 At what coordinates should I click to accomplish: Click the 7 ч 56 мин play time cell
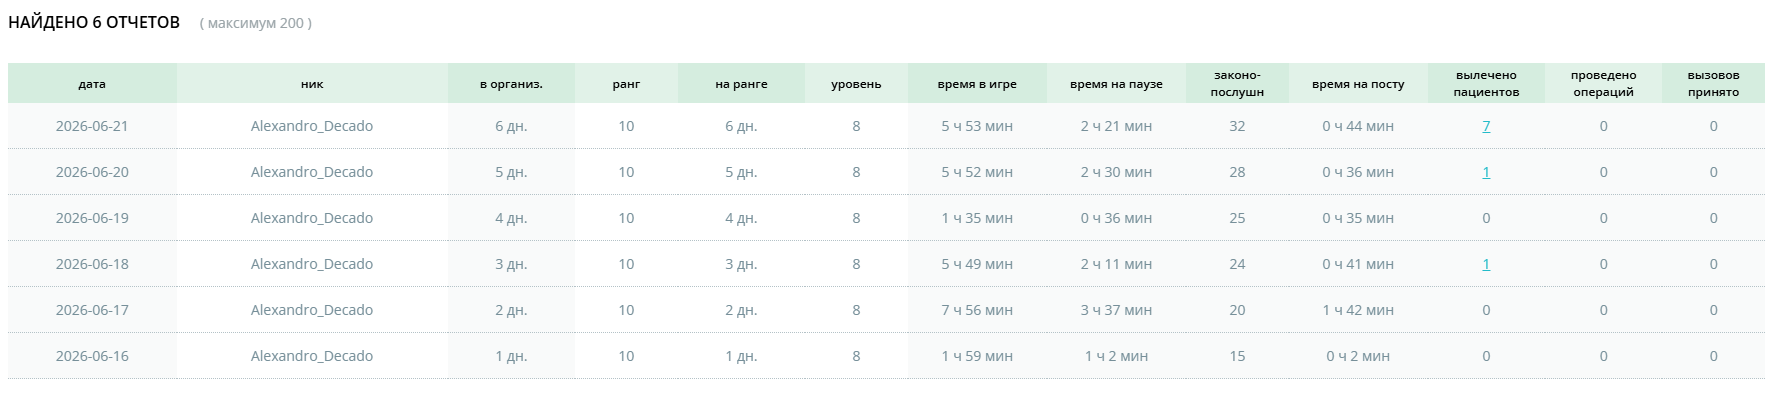point(977,310)
